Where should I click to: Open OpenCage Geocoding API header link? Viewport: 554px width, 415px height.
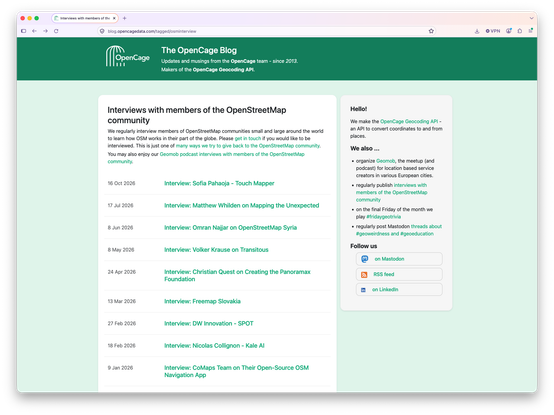pos(223,70)
